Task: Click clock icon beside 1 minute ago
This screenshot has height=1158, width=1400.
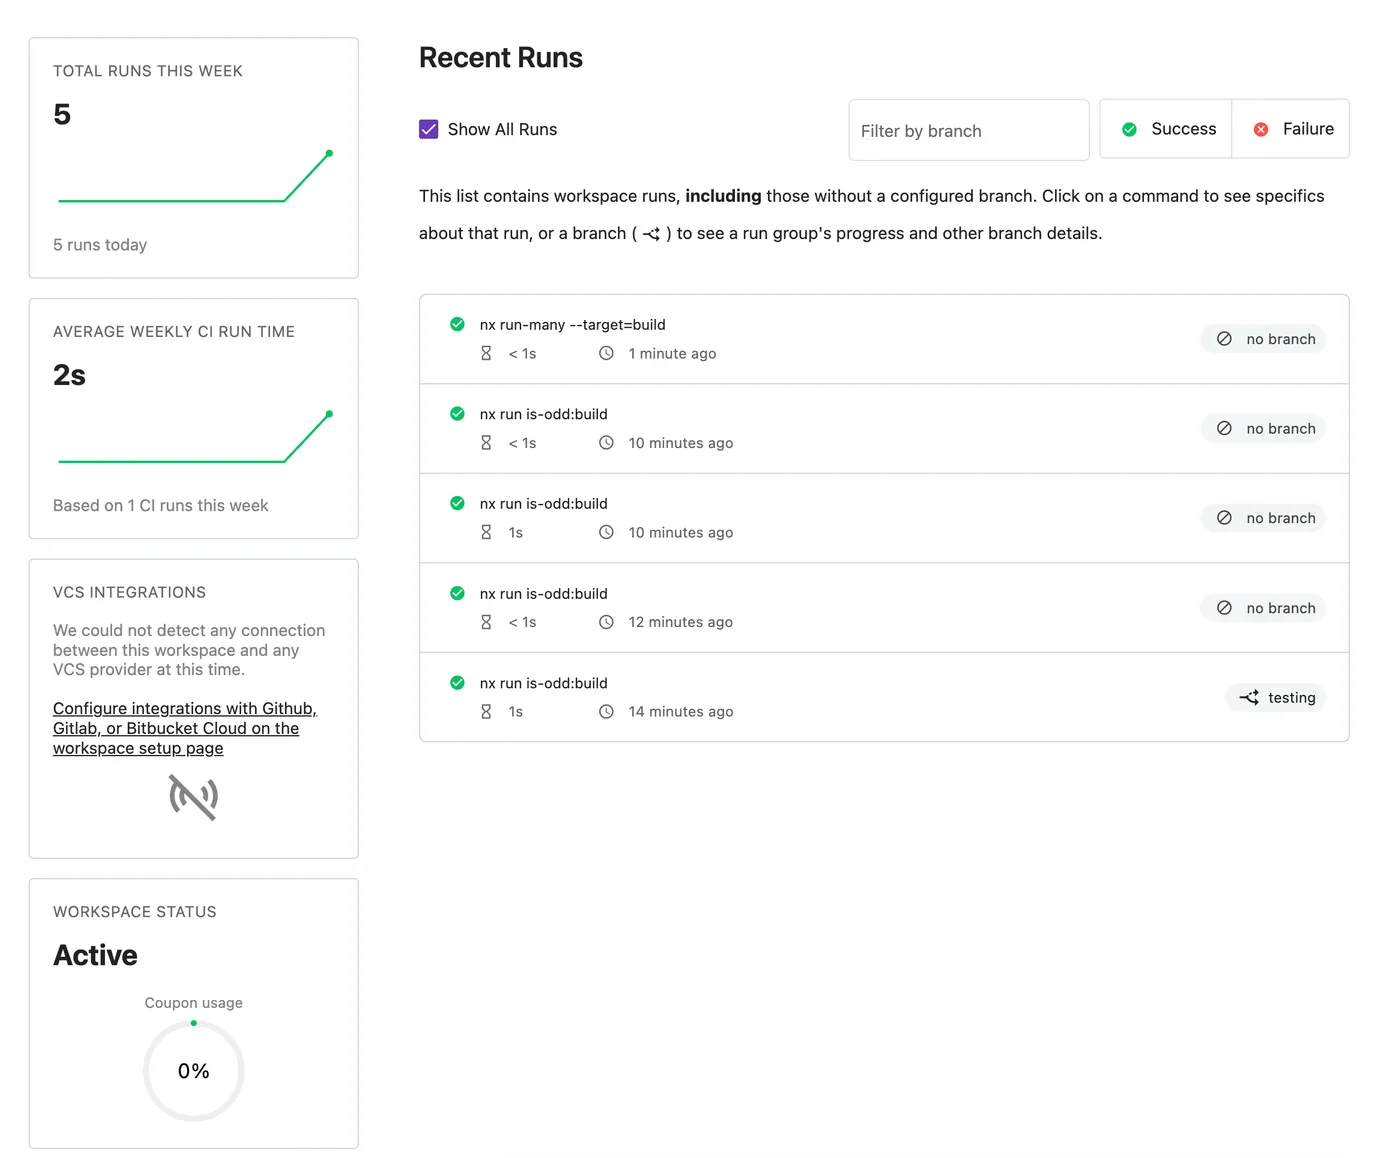Action: tap(606, 354)
